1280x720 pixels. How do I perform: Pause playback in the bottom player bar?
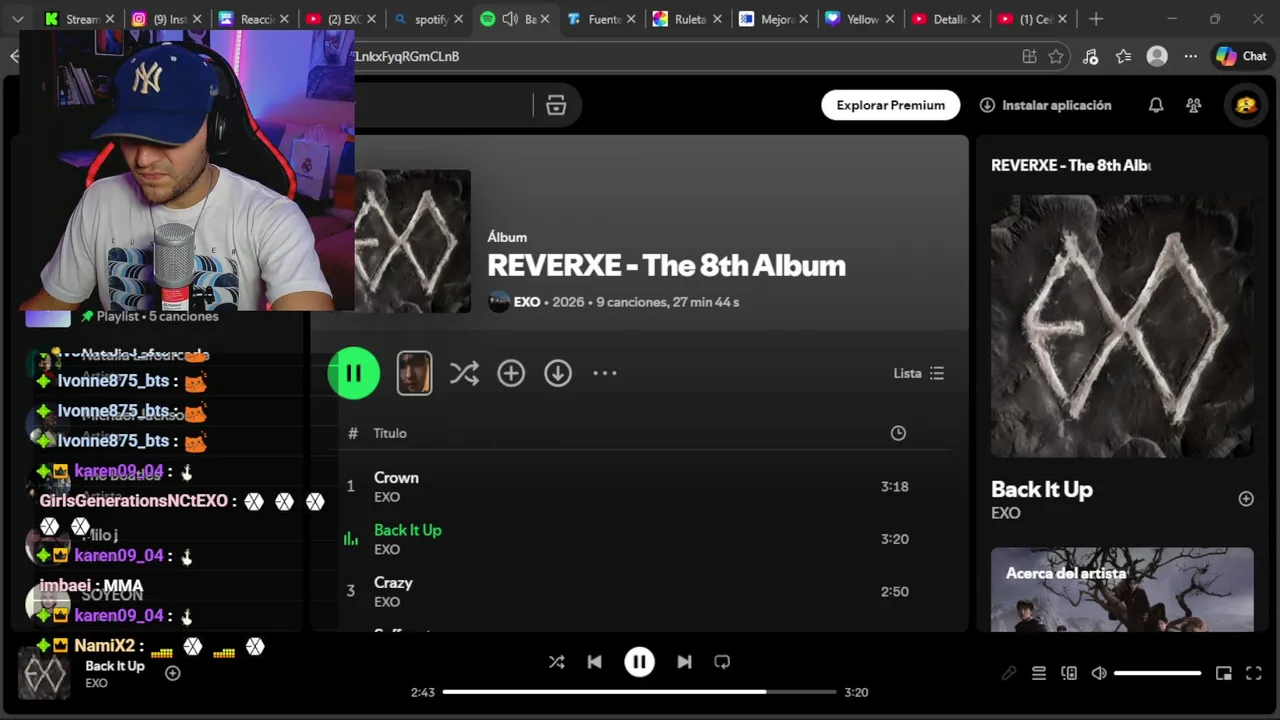[639, 662]
